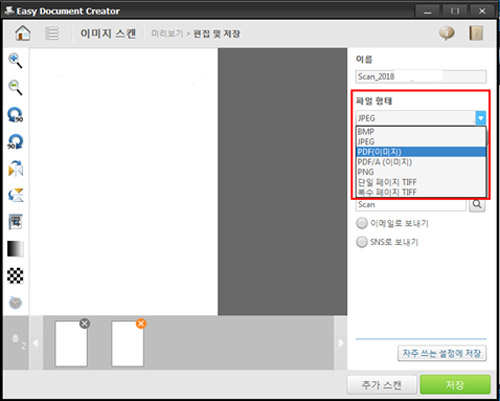Select the zoom out magnifier tool

coord(15,87)
